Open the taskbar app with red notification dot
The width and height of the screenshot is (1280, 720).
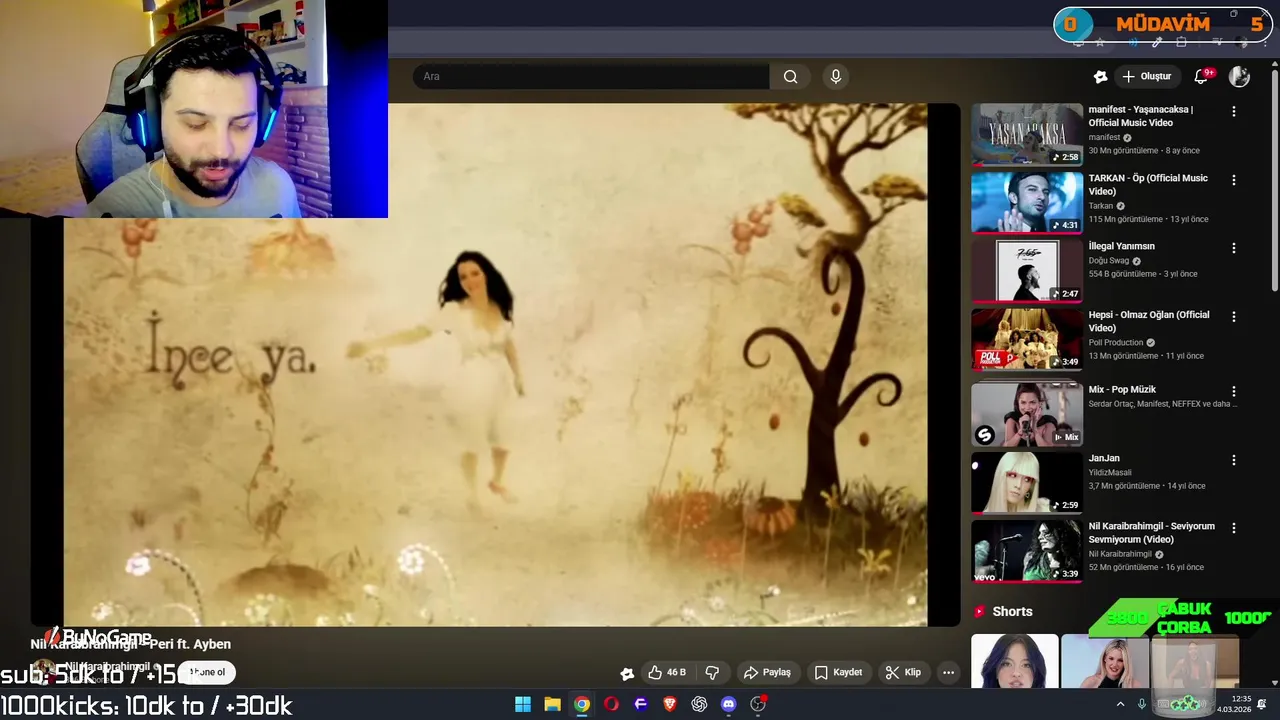(x=758, y=704)
